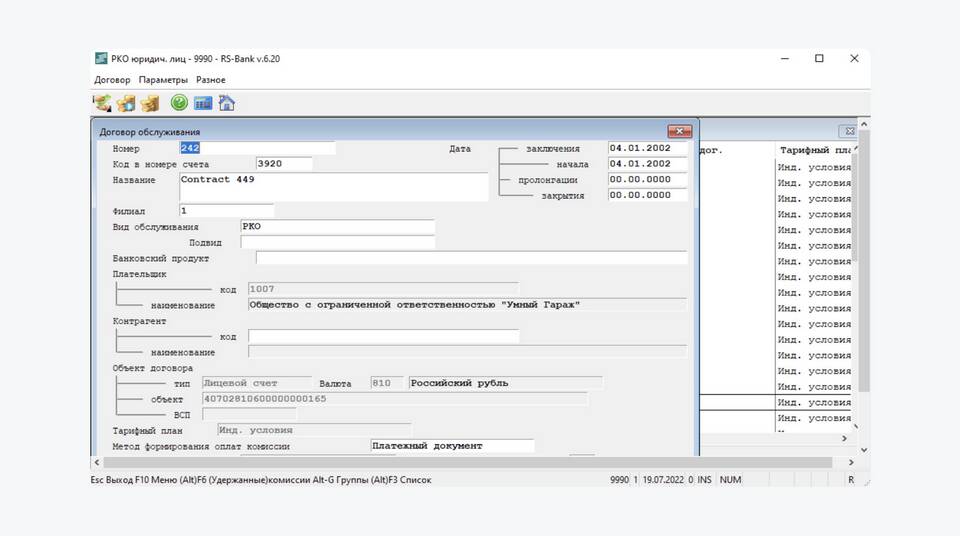This screenshot has width=960, height=536.
Task: Click the RS-Bank app icon in title bar
Action: point(101,59)
